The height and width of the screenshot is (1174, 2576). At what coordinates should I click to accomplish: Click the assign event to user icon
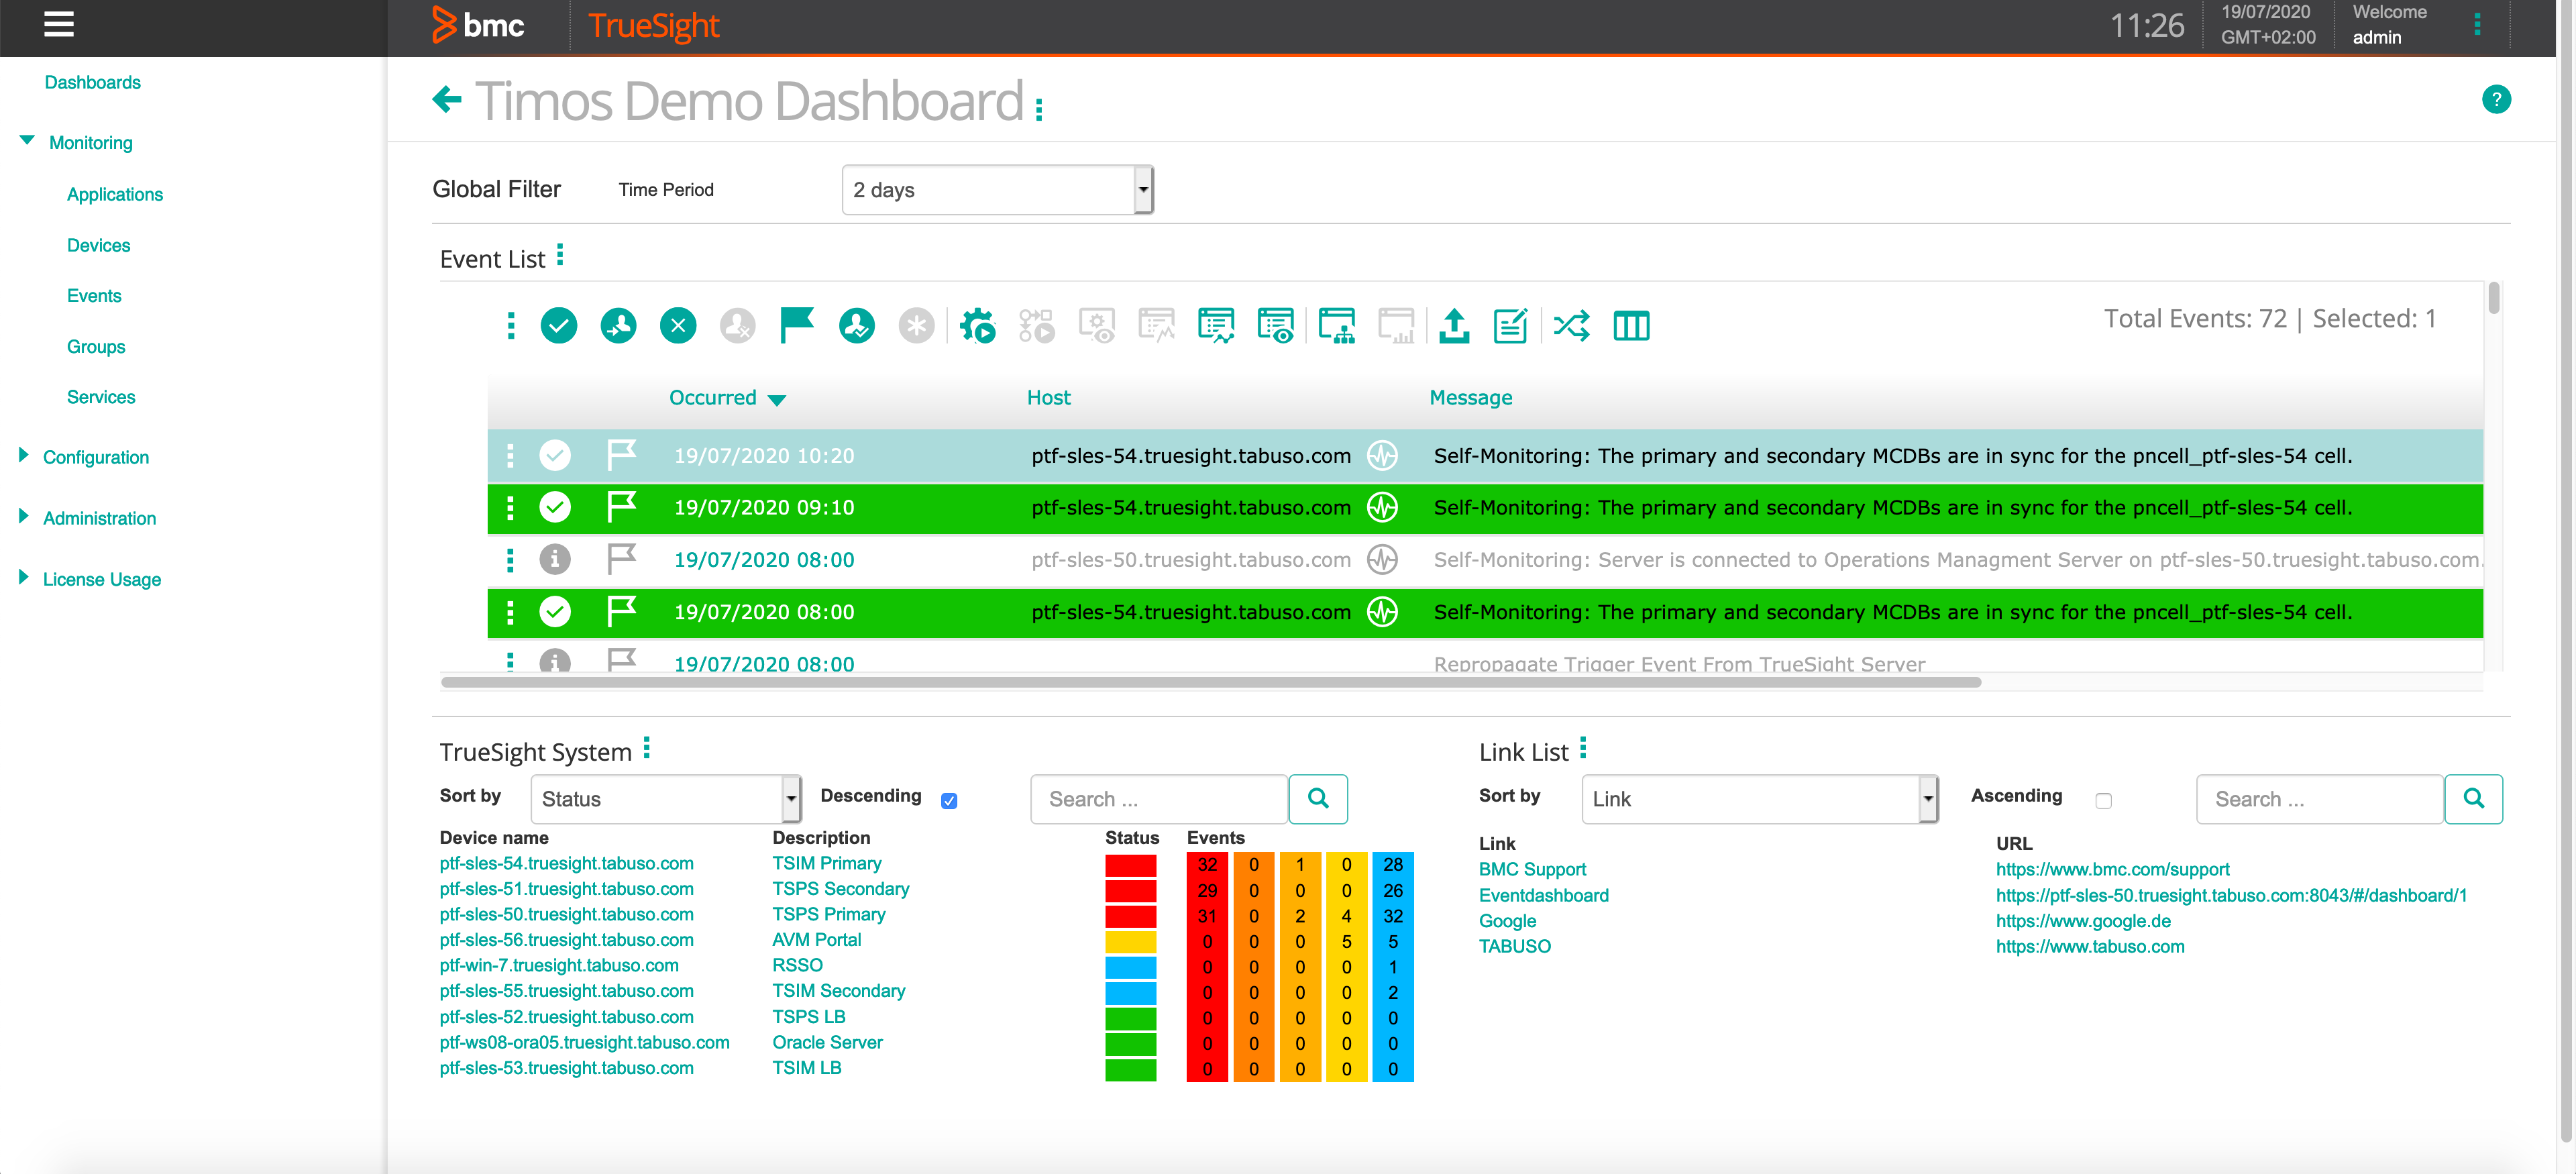618,325
